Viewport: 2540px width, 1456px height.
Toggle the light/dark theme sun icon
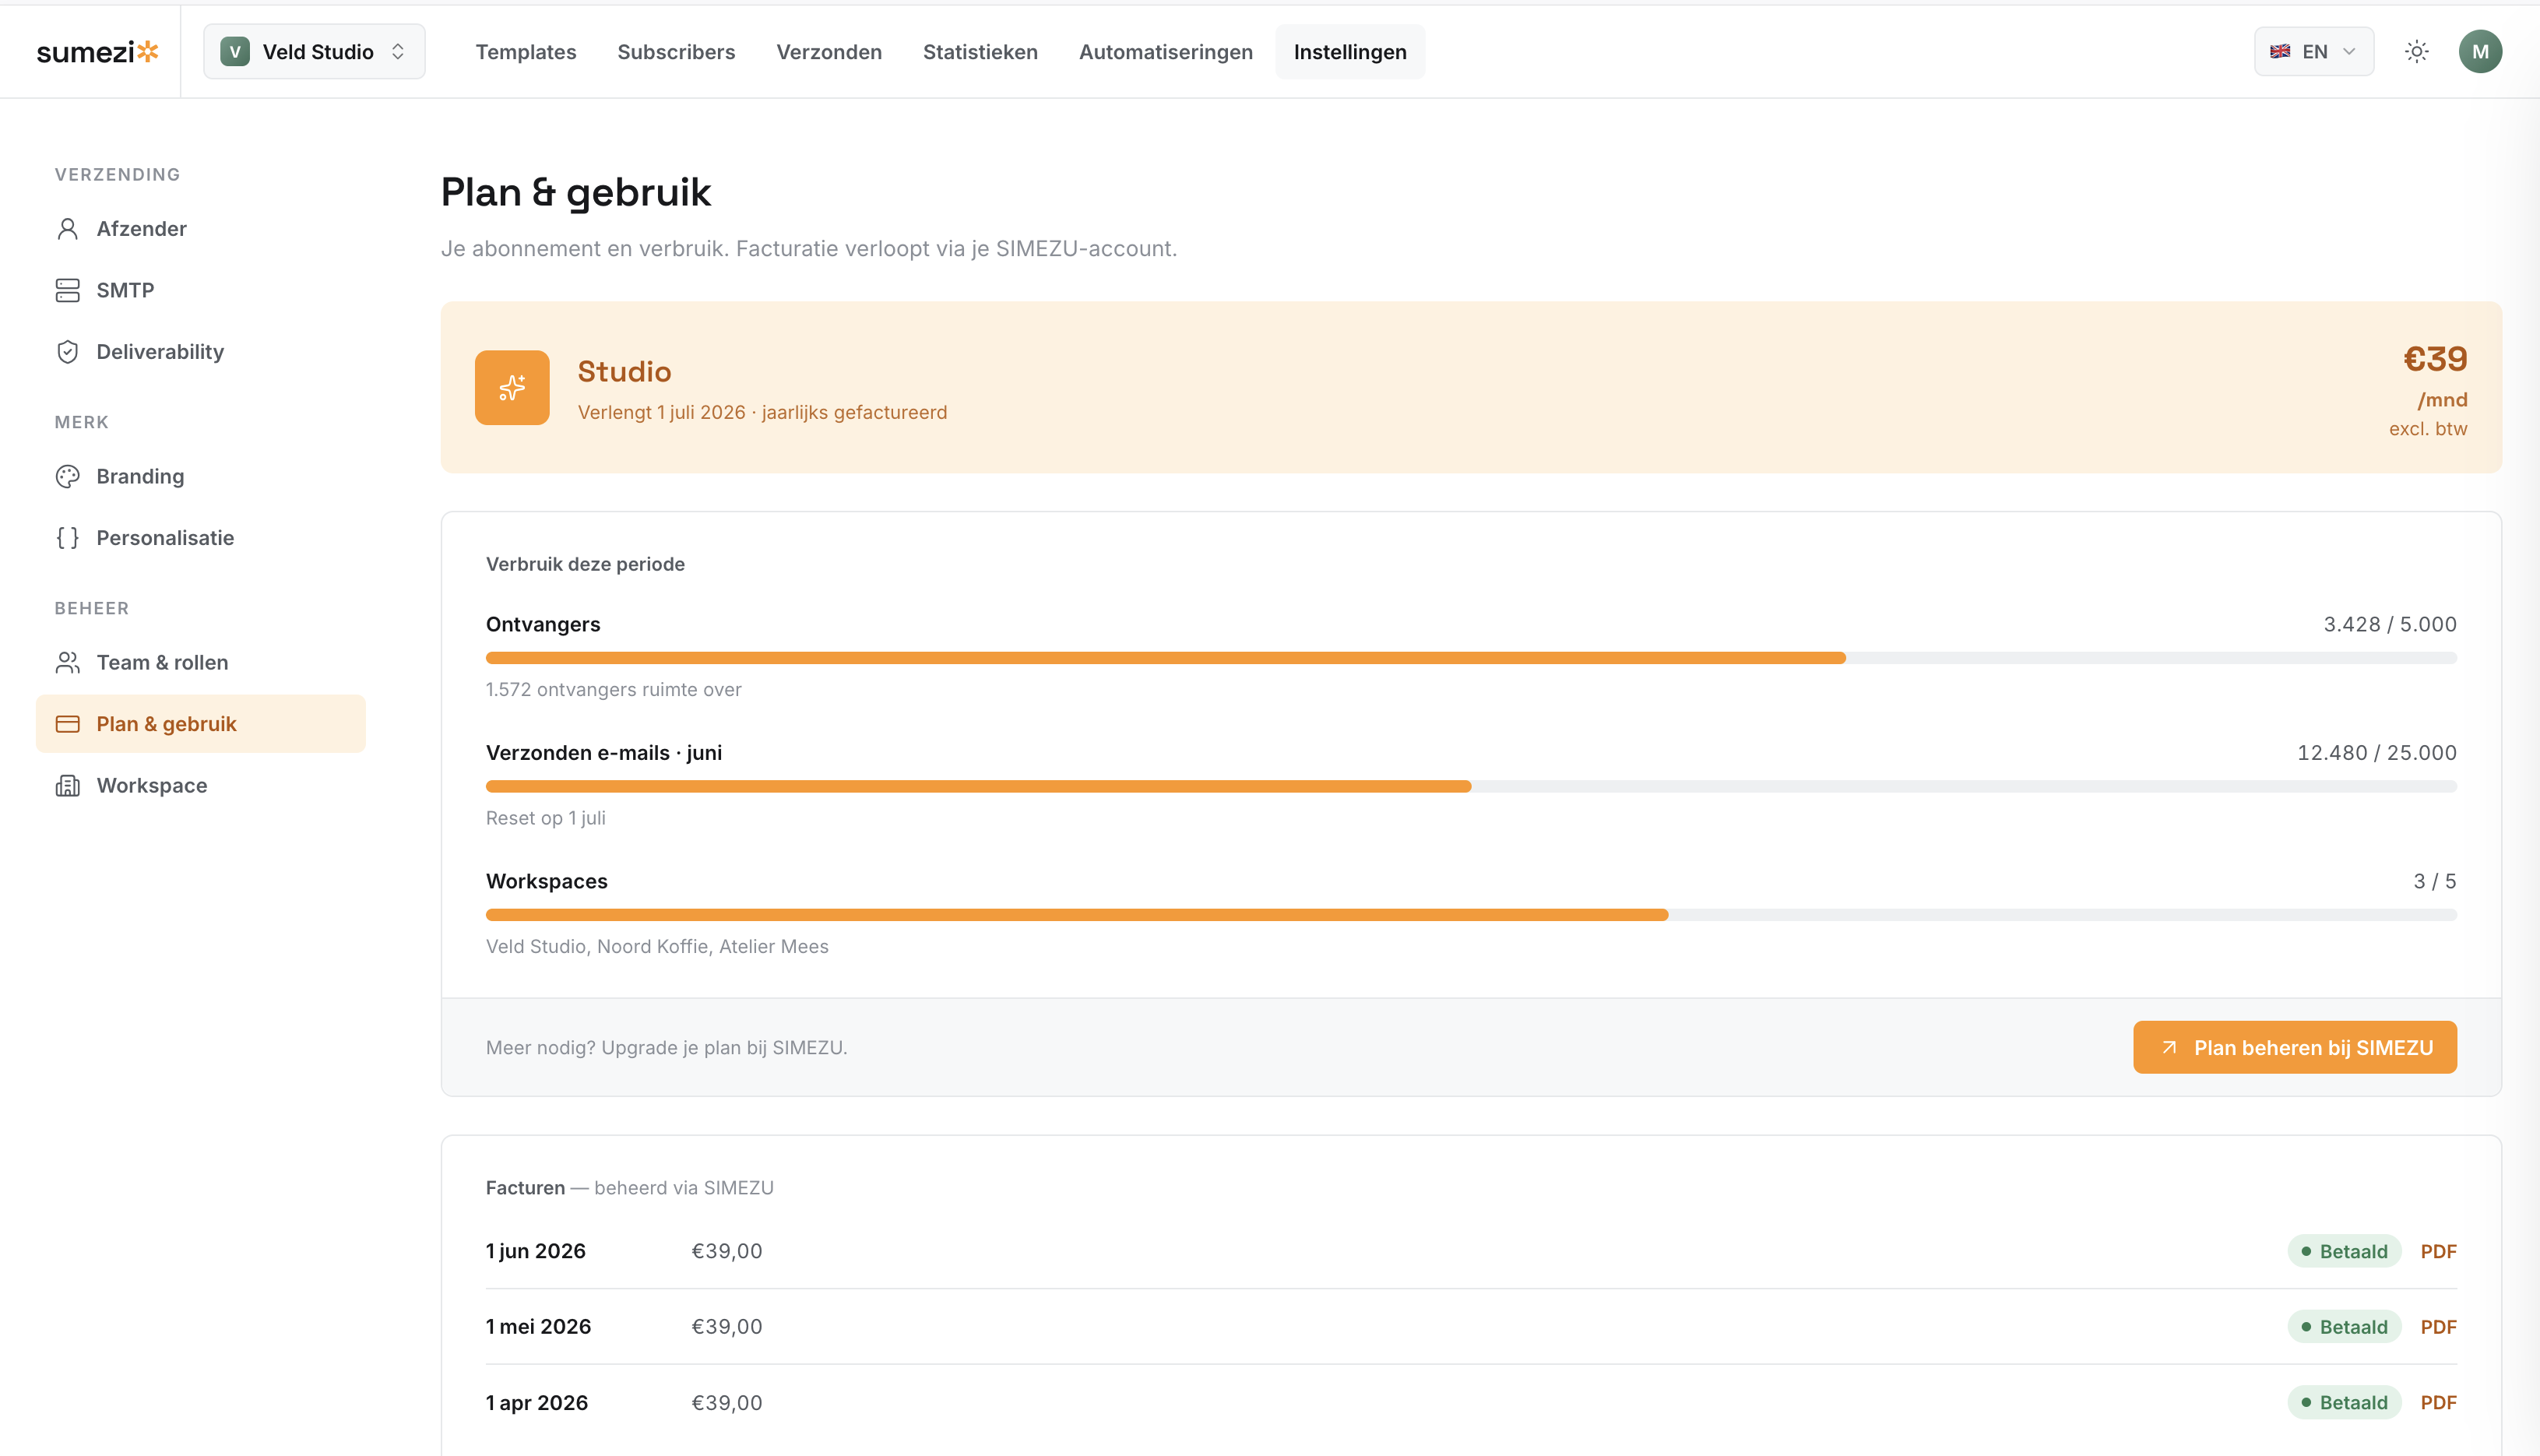click(2417, 52)
